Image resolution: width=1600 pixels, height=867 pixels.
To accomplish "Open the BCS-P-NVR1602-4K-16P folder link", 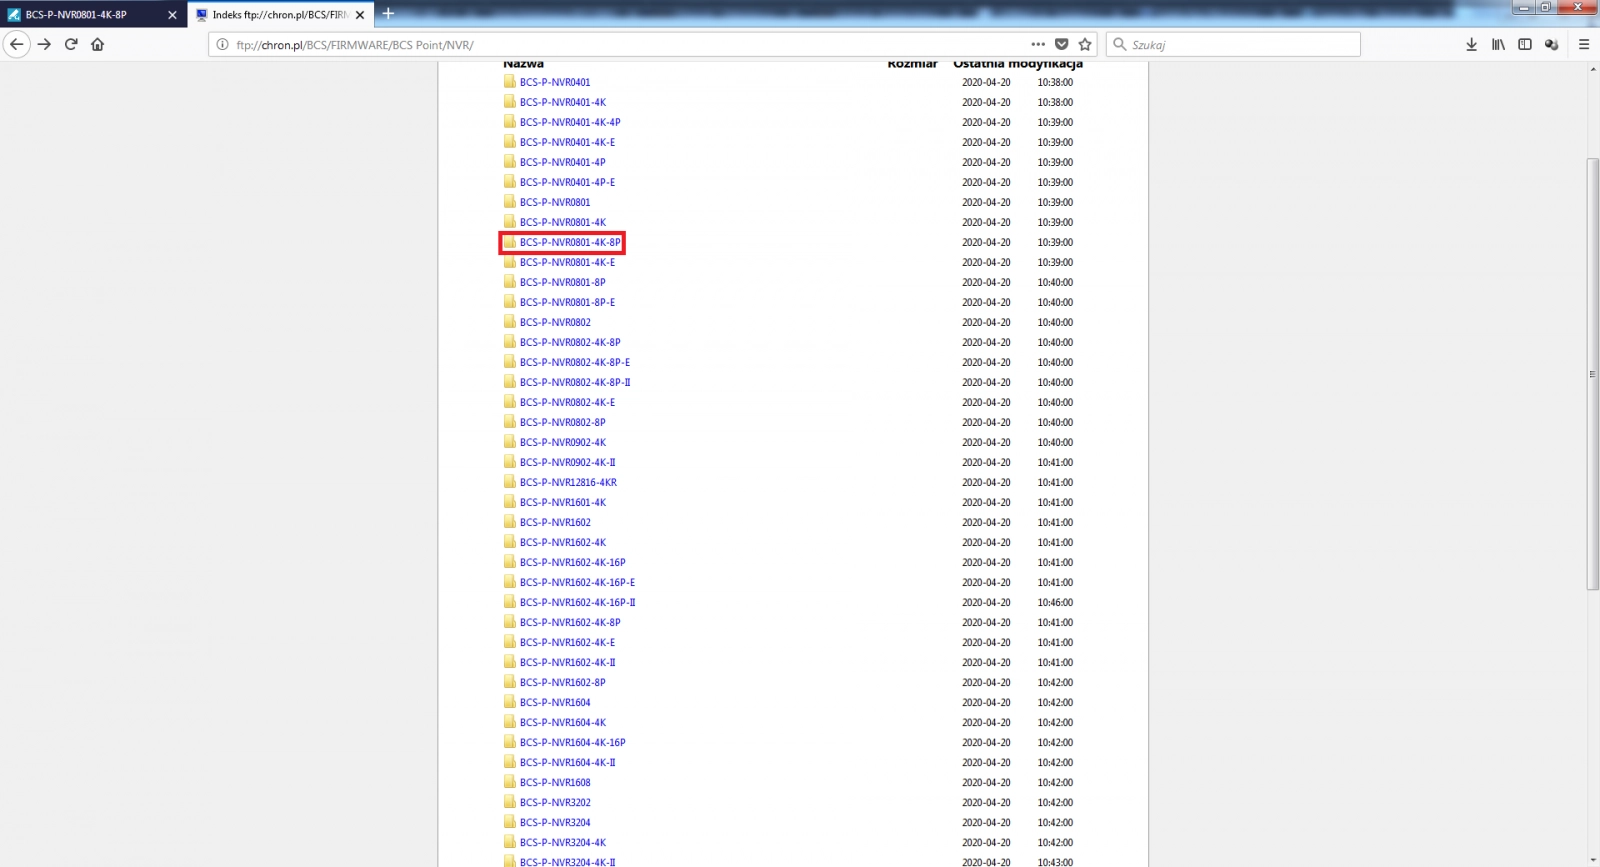I will tap(573, 562).
